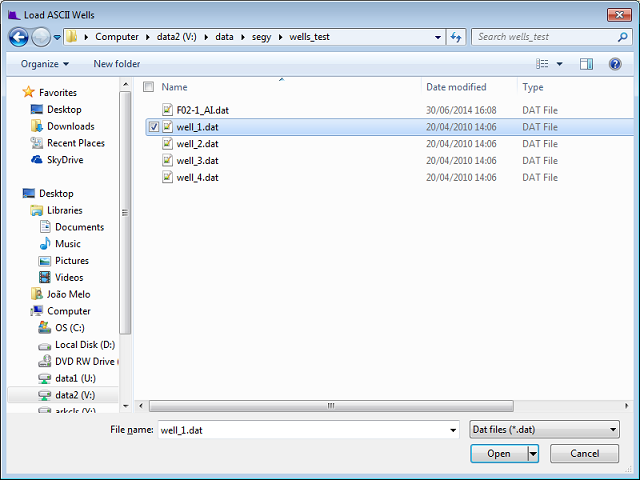Open the Help button
The width and height of the screenshot is (640, 480).
[x=615, y=64]
